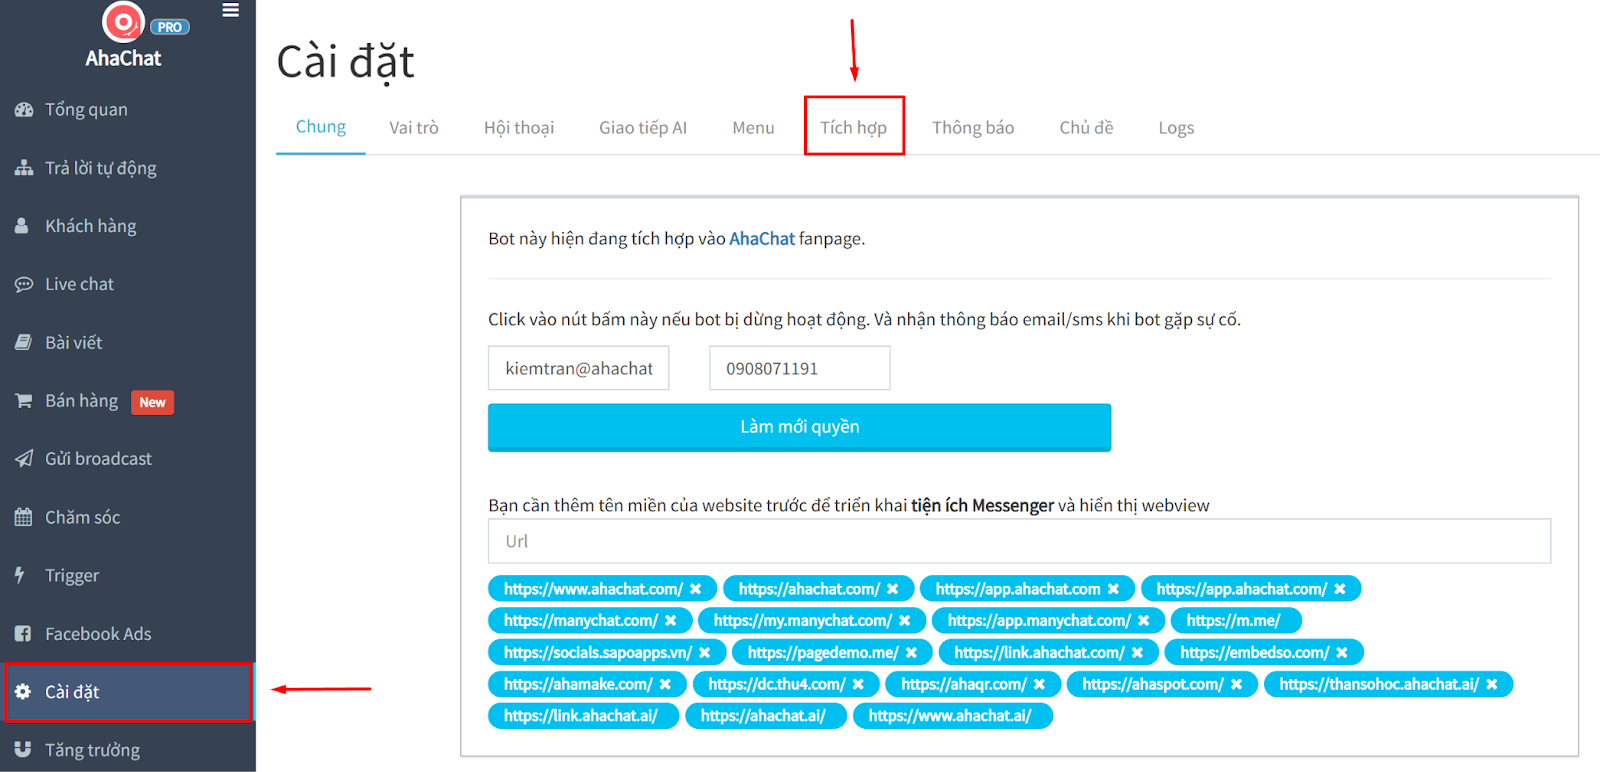Click the https://ahachat.ai/ domain tag

(x=765, y=716)
